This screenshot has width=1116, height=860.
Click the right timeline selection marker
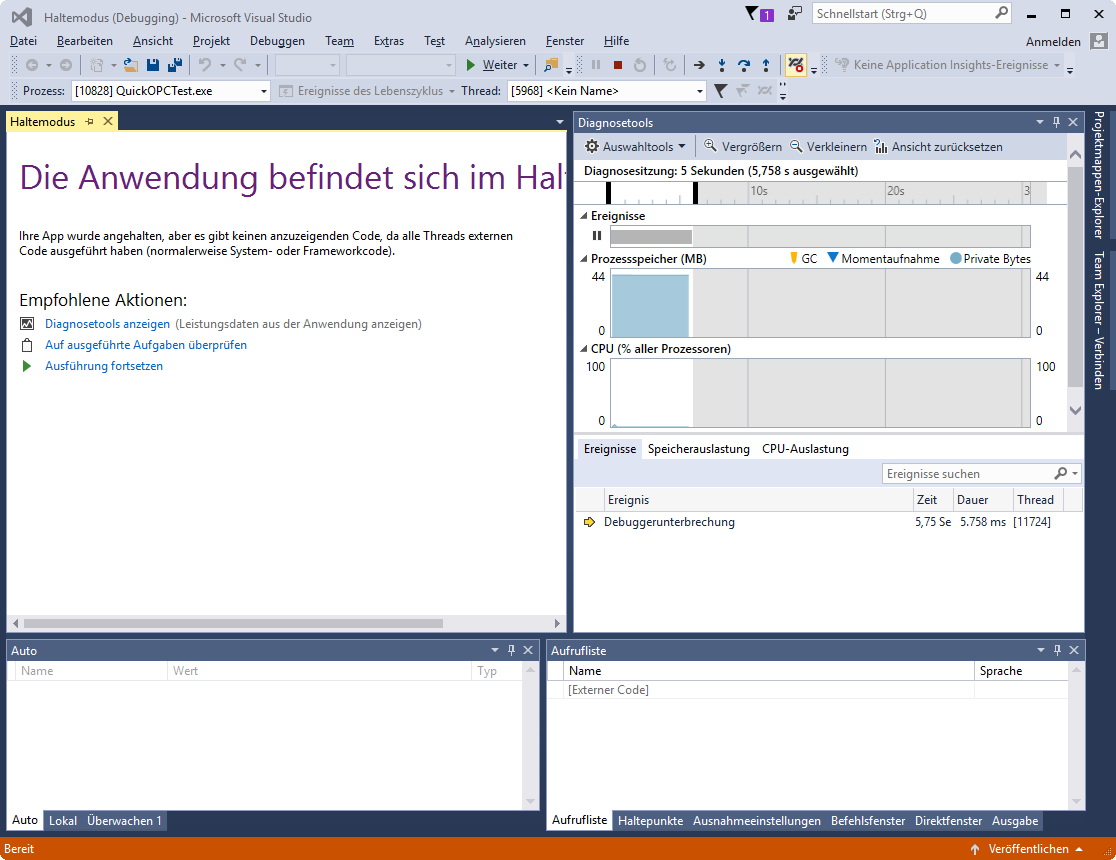coord(695,193)
